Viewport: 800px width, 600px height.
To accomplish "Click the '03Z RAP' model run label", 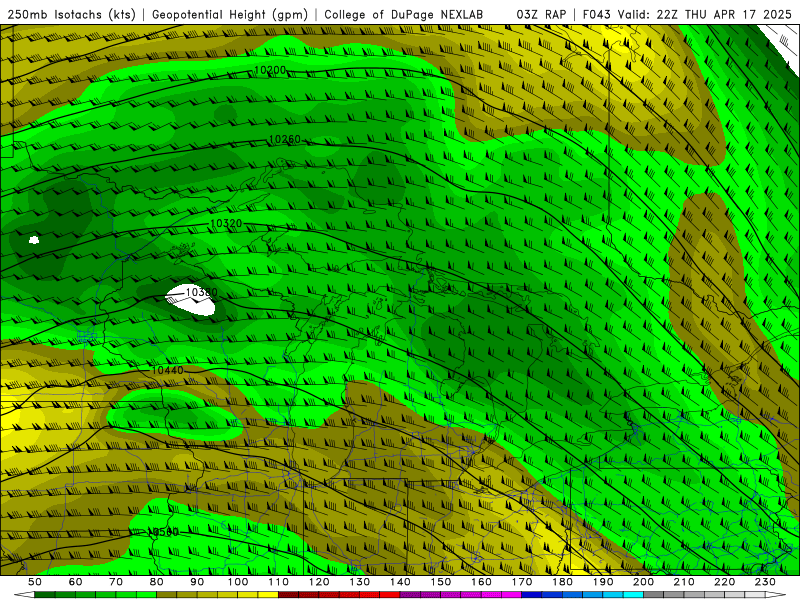I will coord(541,14).
